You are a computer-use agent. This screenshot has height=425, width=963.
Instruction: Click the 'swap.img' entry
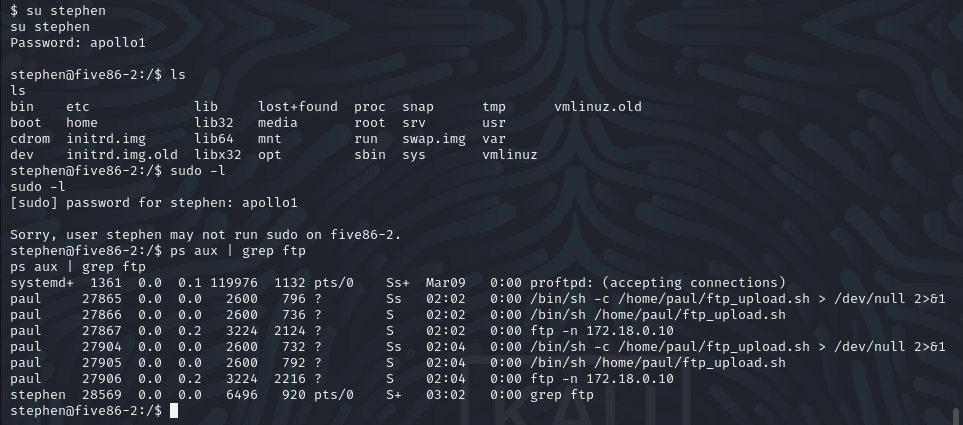434,139
